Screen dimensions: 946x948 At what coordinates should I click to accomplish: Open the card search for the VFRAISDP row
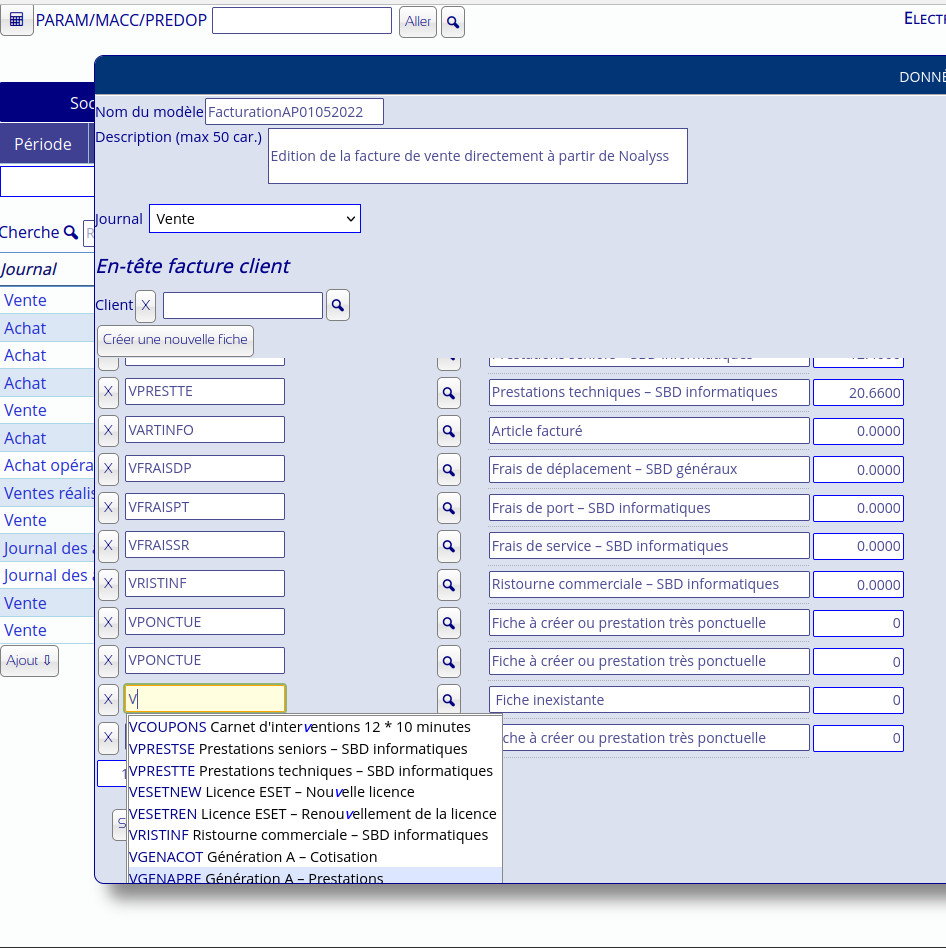[x=449, y=470]
